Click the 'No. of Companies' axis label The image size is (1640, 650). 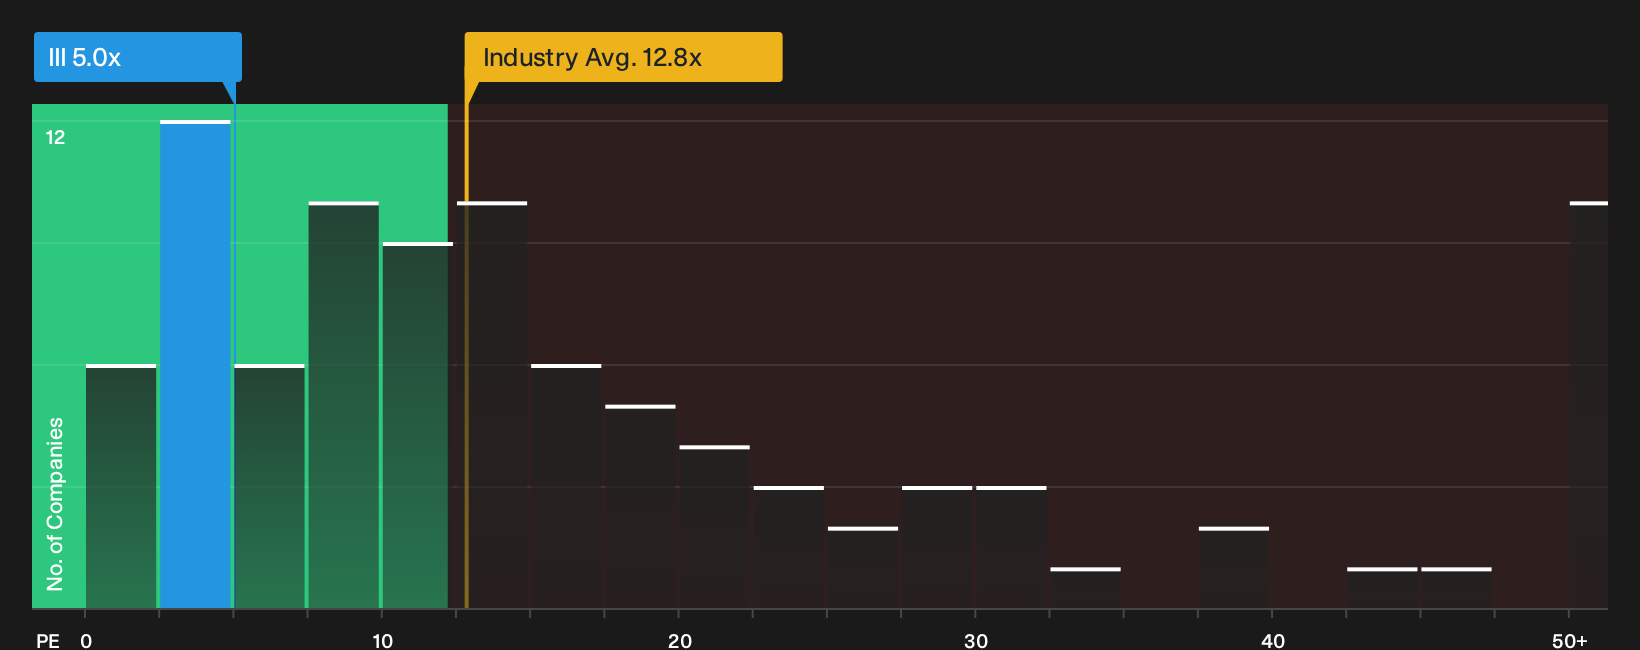(55, 503)
